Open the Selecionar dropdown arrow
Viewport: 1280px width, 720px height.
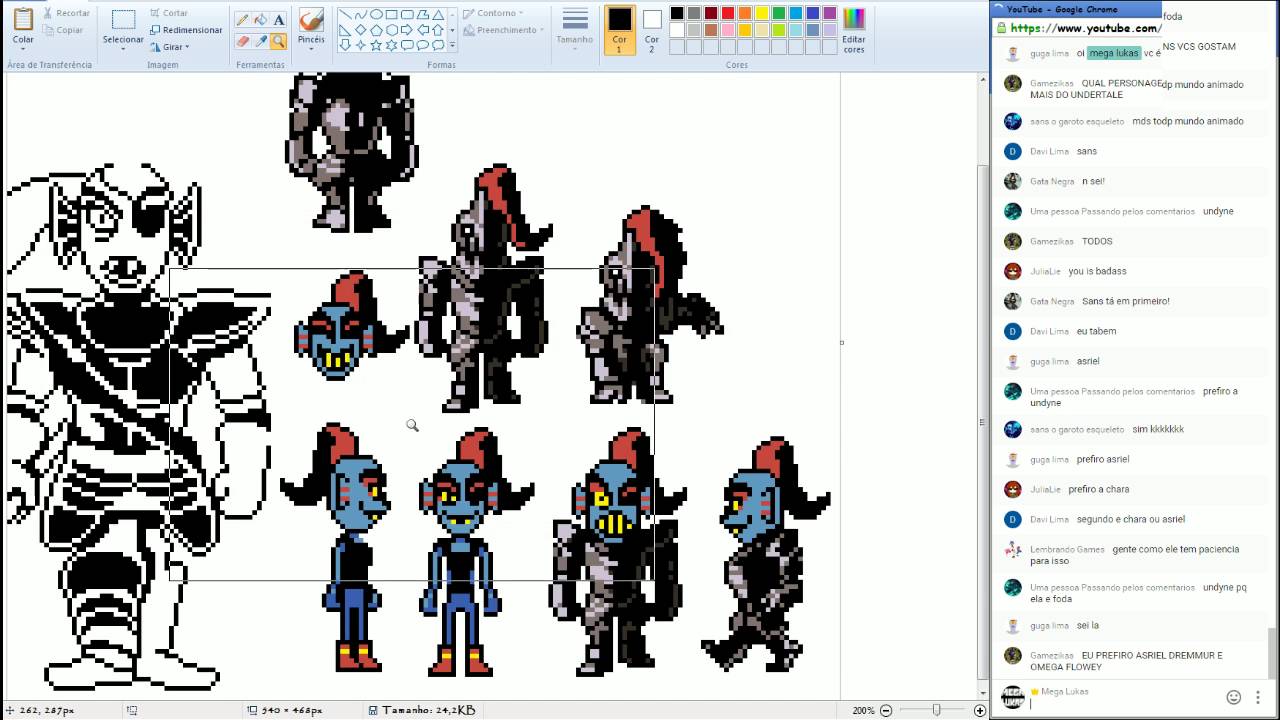pyautogui.click(x=123, y=50)
